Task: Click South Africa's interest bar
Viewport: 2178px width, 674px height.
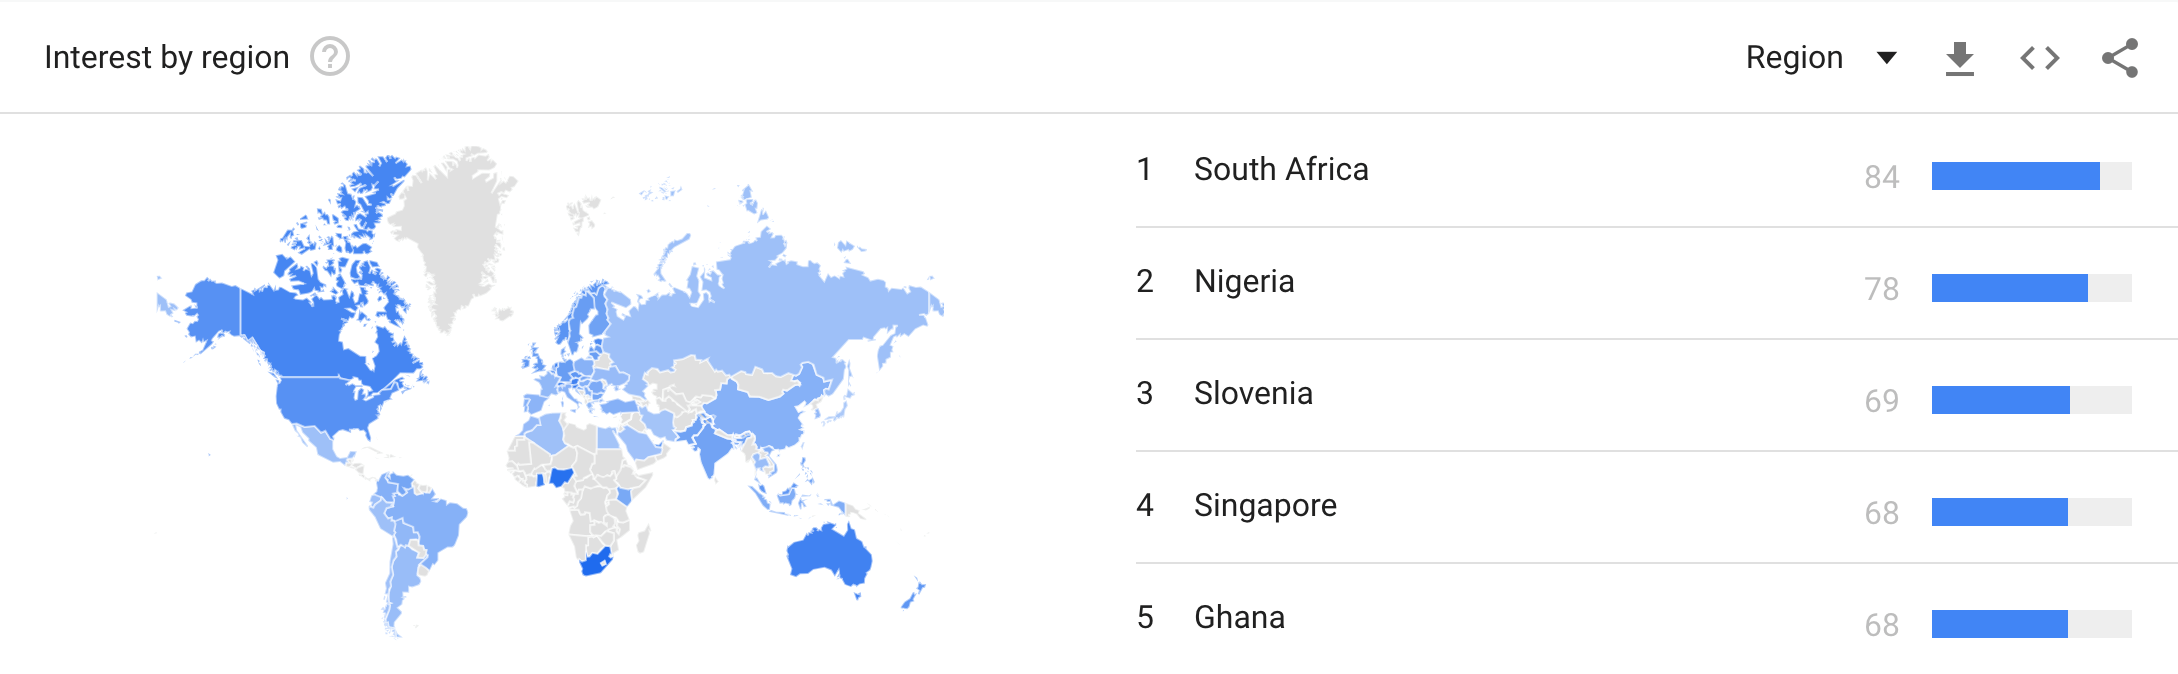Action: (x=2015, y=176)
